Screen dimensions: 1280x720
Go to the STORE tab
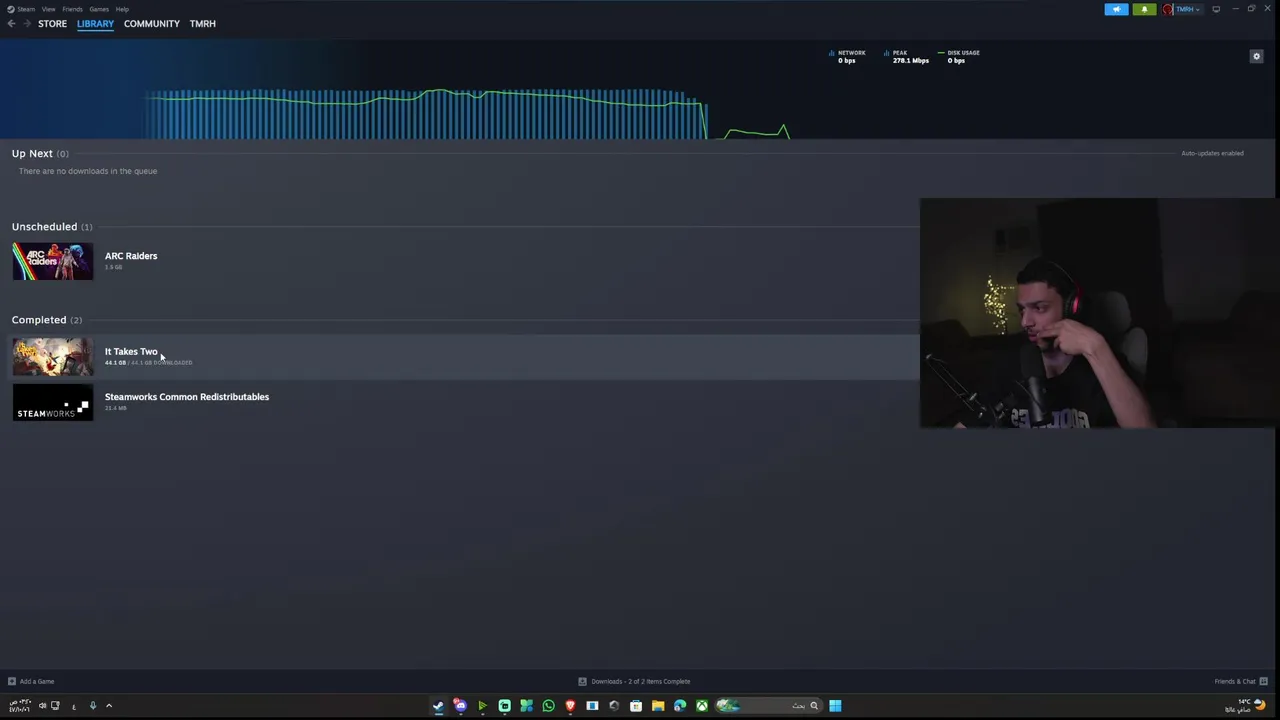(52, 23)
